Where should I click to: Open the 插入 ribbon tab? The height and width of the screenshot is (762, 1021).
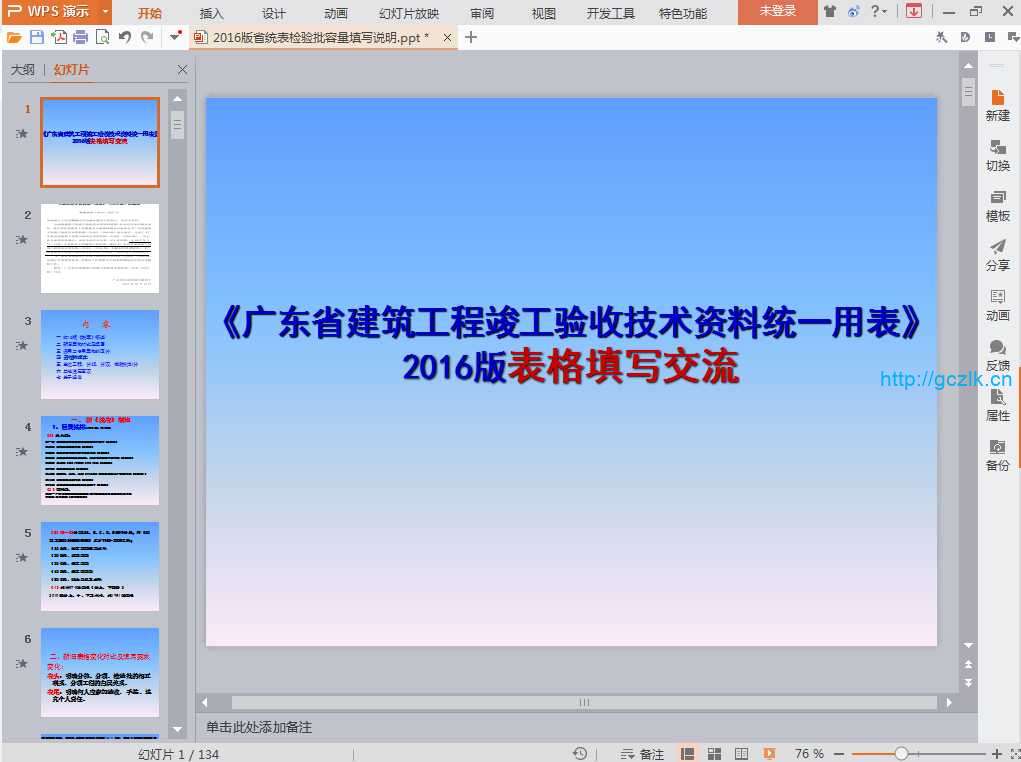click(212, 13)
